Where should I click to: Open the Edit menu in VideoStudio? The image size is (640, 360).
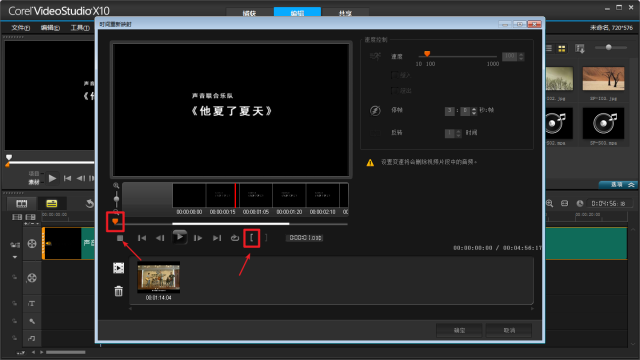coord(50,28)
